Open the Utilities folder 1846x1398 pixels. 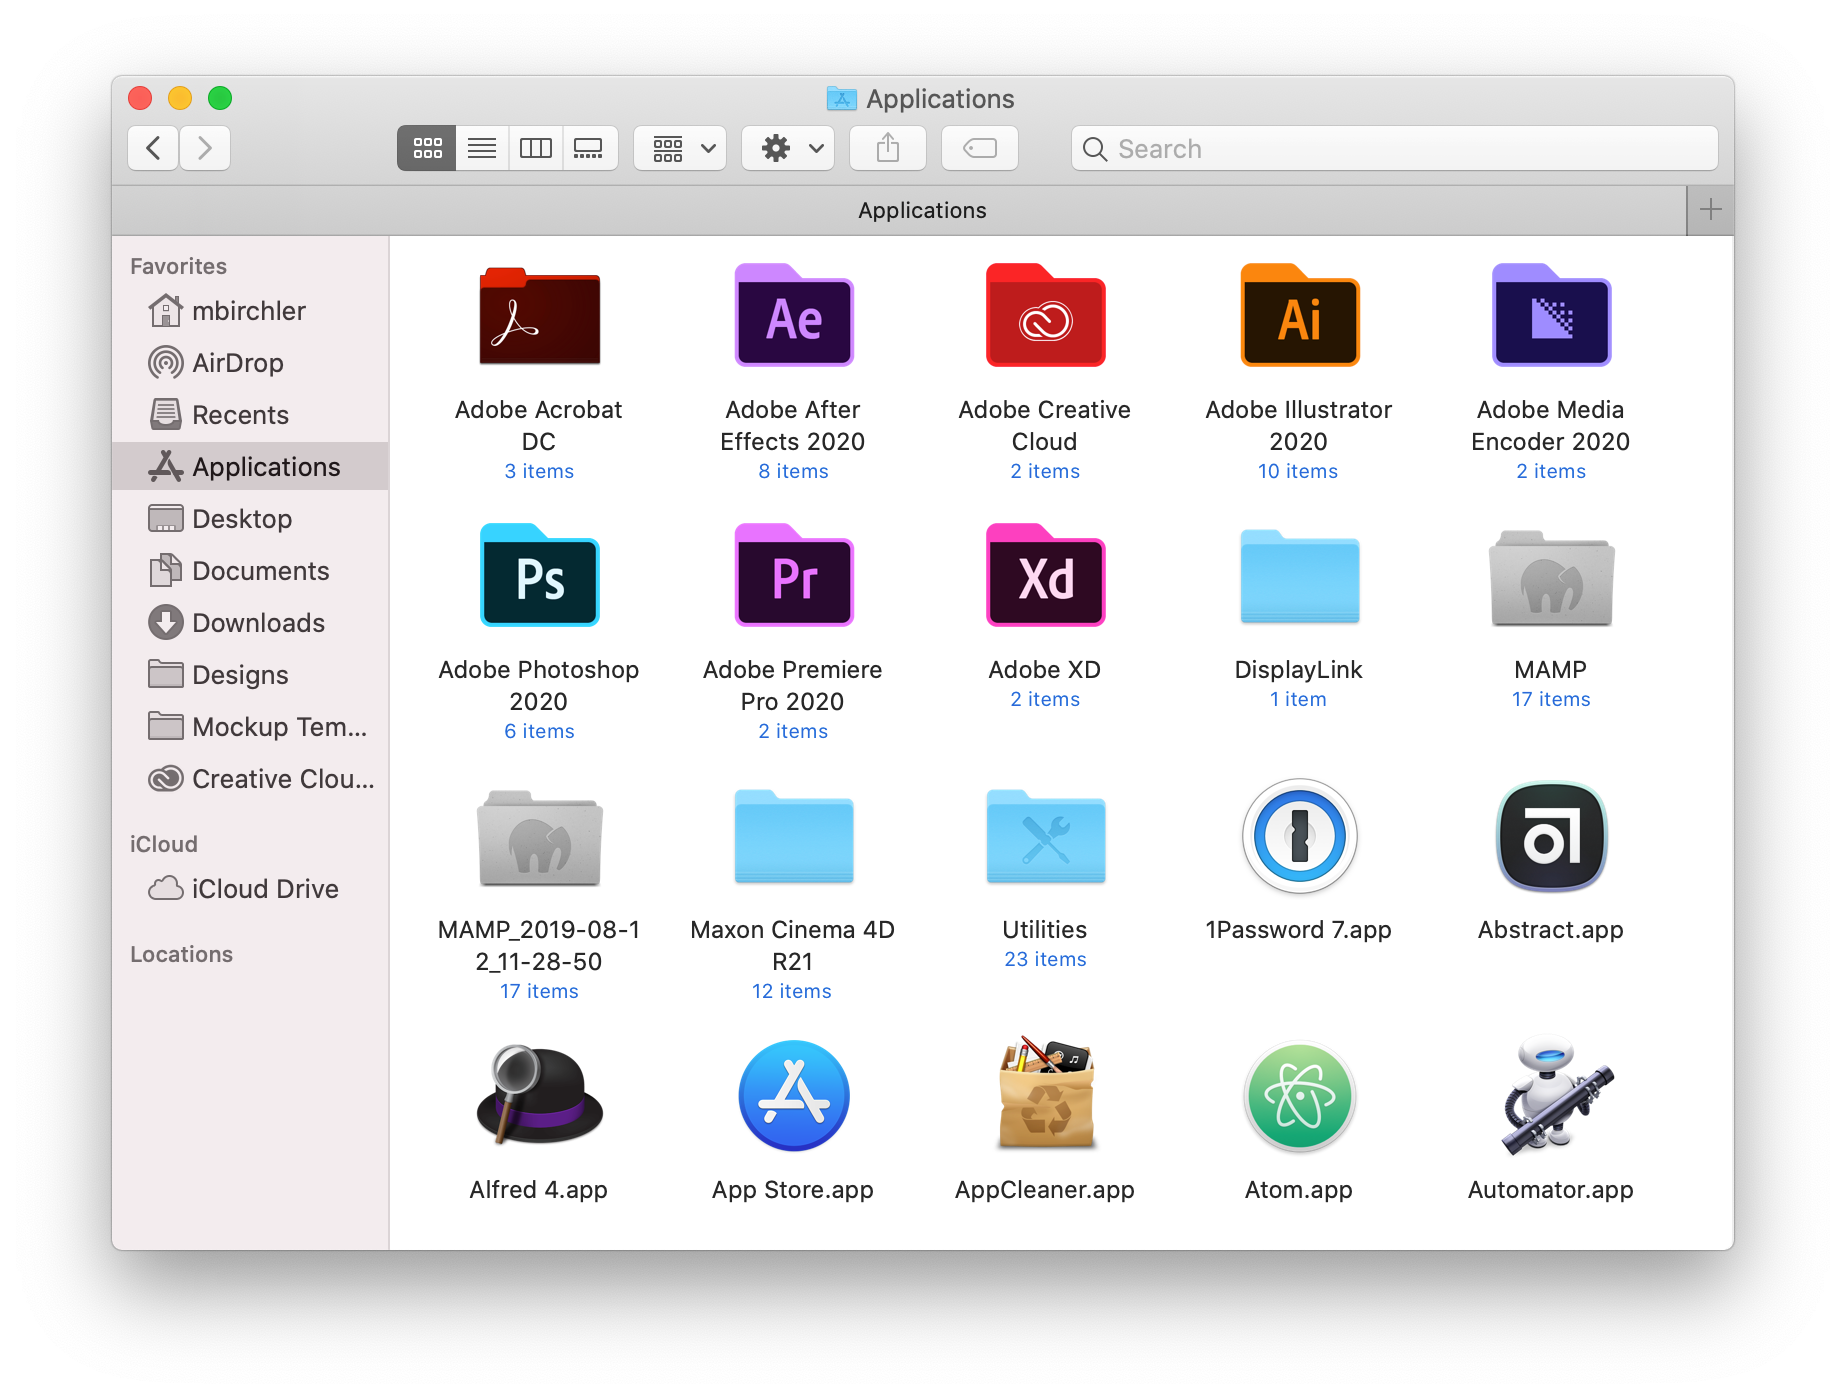[x=1045, y=838]
